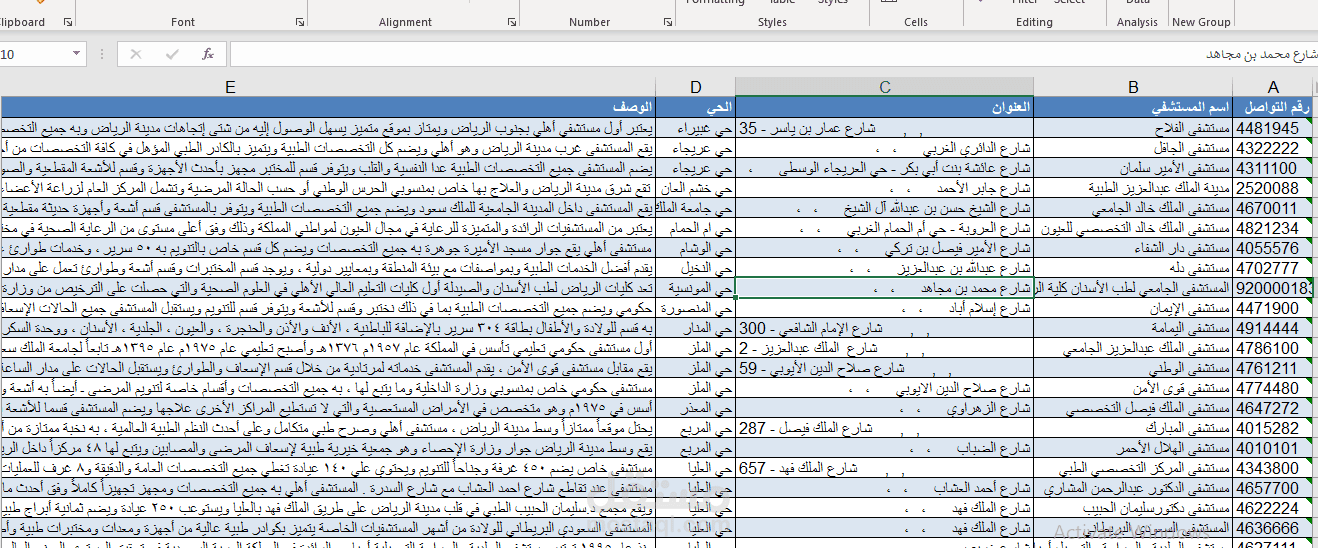Select cell with number 4622224

(x=1272, y=508)
